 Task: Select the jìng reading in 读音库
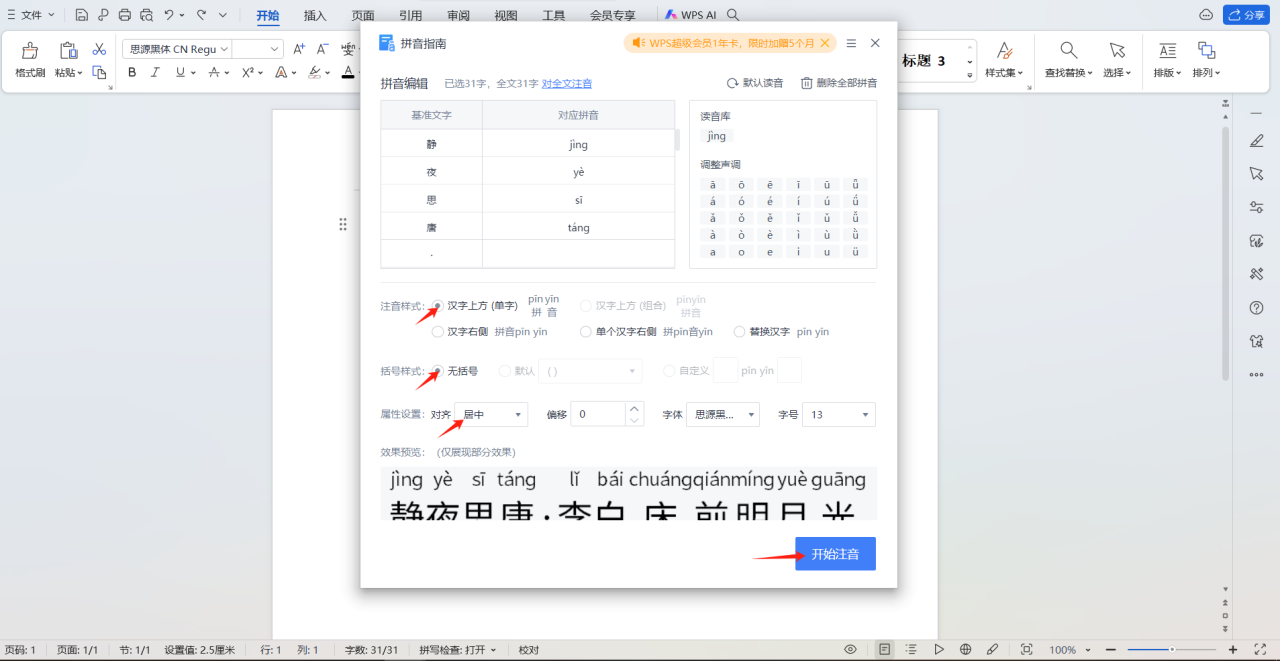pos(716,136)
